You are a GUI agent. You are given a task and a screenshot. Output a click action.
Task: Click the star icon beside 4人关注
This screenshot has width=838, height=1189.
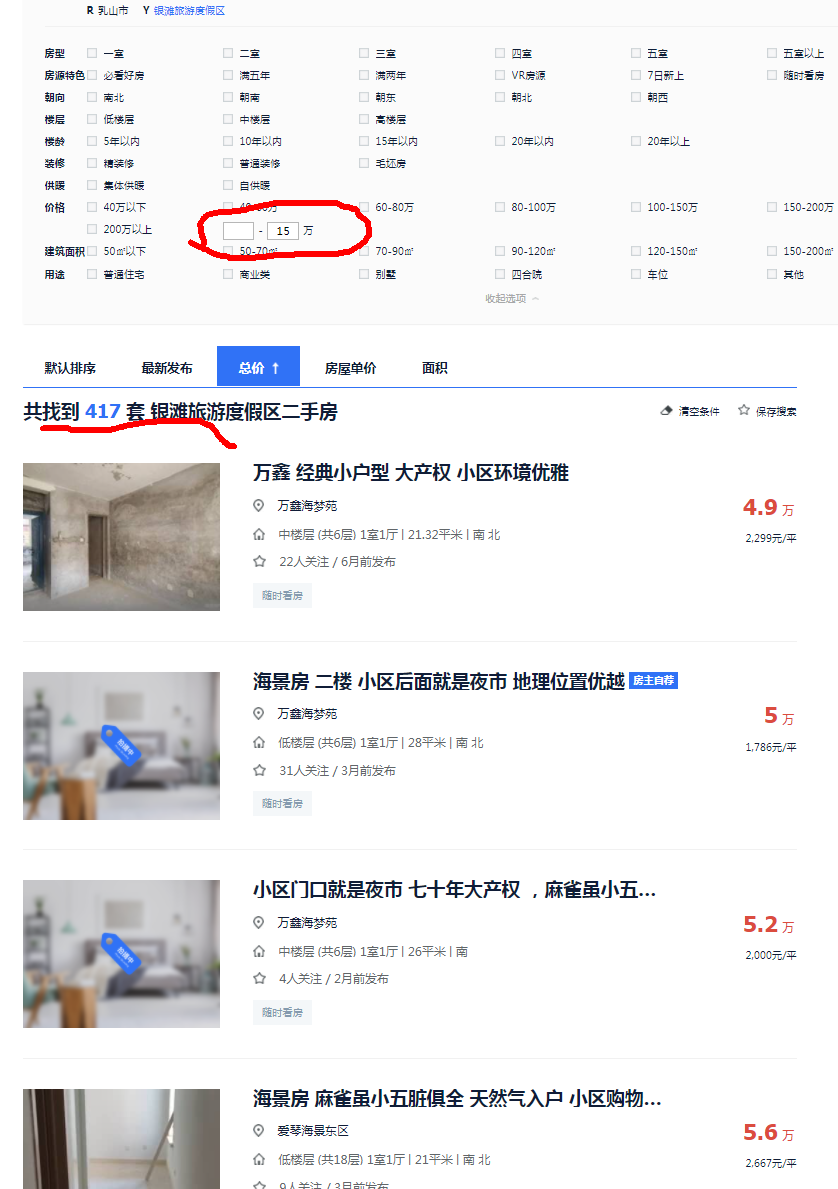(x=259, y=979)
